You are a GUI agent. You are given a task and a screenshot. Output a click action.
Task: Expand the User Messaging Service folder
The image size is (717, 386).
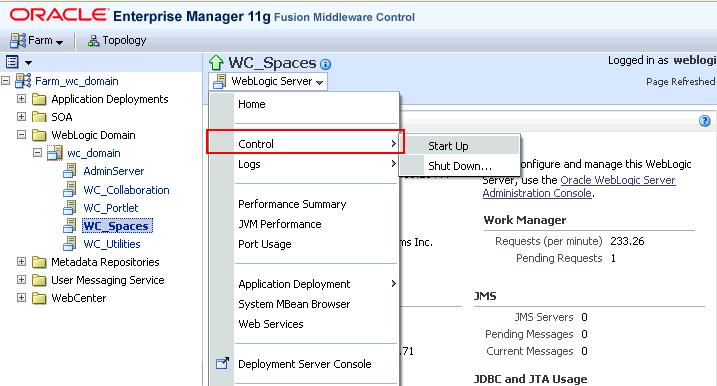[x=21, y=279]
